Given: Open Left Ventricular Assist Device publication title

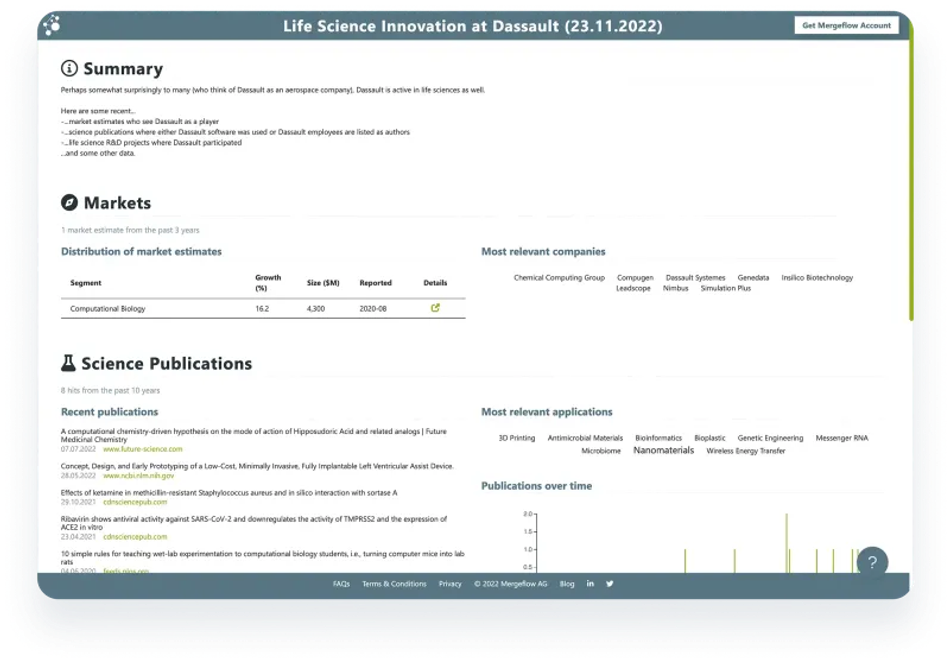Looking at the screenshot, I should (x=257, y=466).
